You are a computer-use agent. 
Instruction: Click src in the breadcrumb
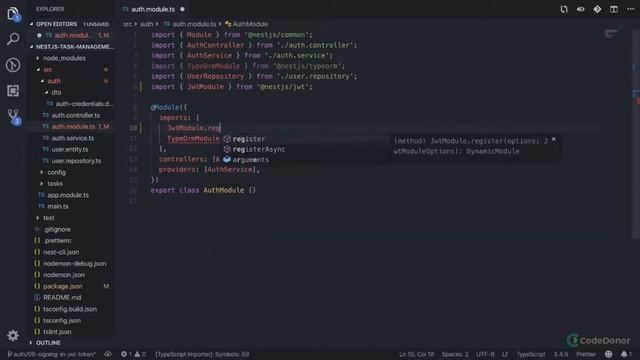[x=128, y=24]
